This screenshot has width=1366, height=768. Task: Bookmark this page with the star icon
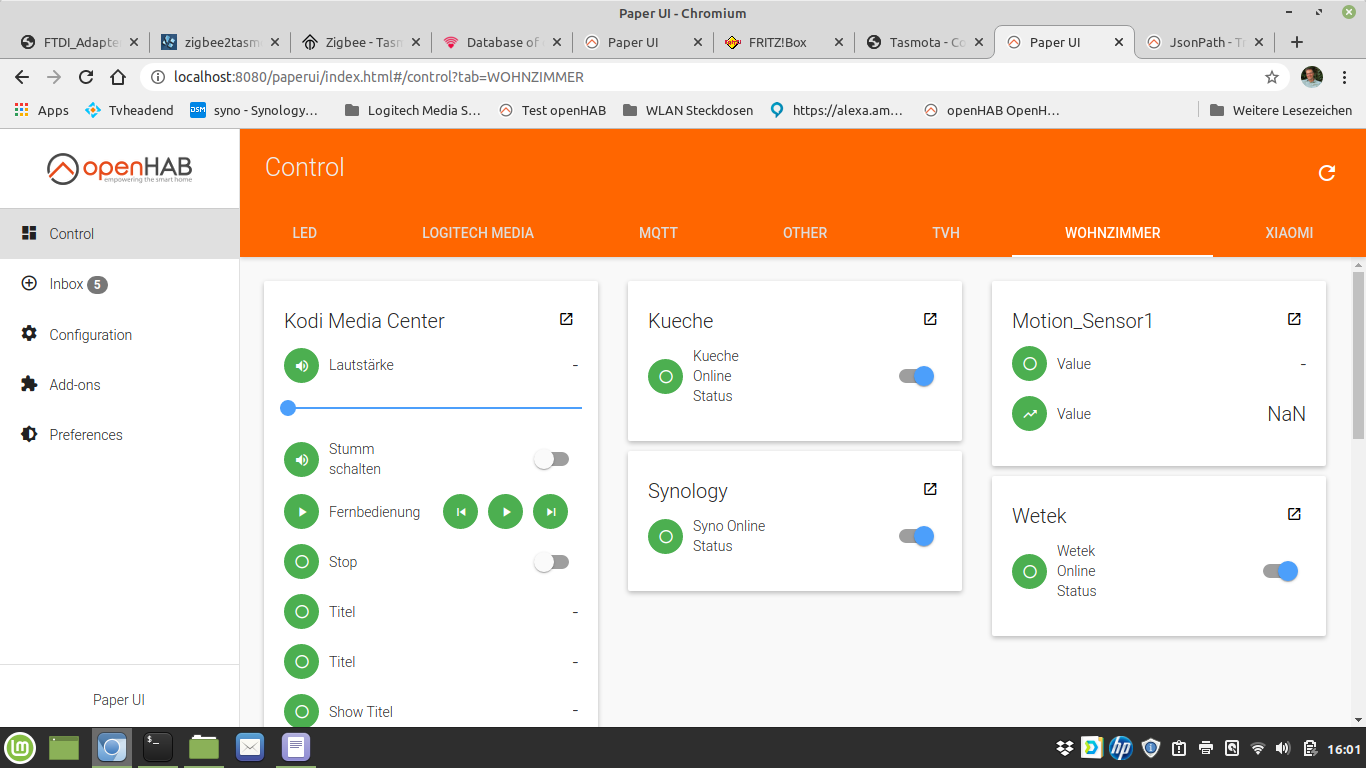pyautogui.click(x=1272, y=77)
